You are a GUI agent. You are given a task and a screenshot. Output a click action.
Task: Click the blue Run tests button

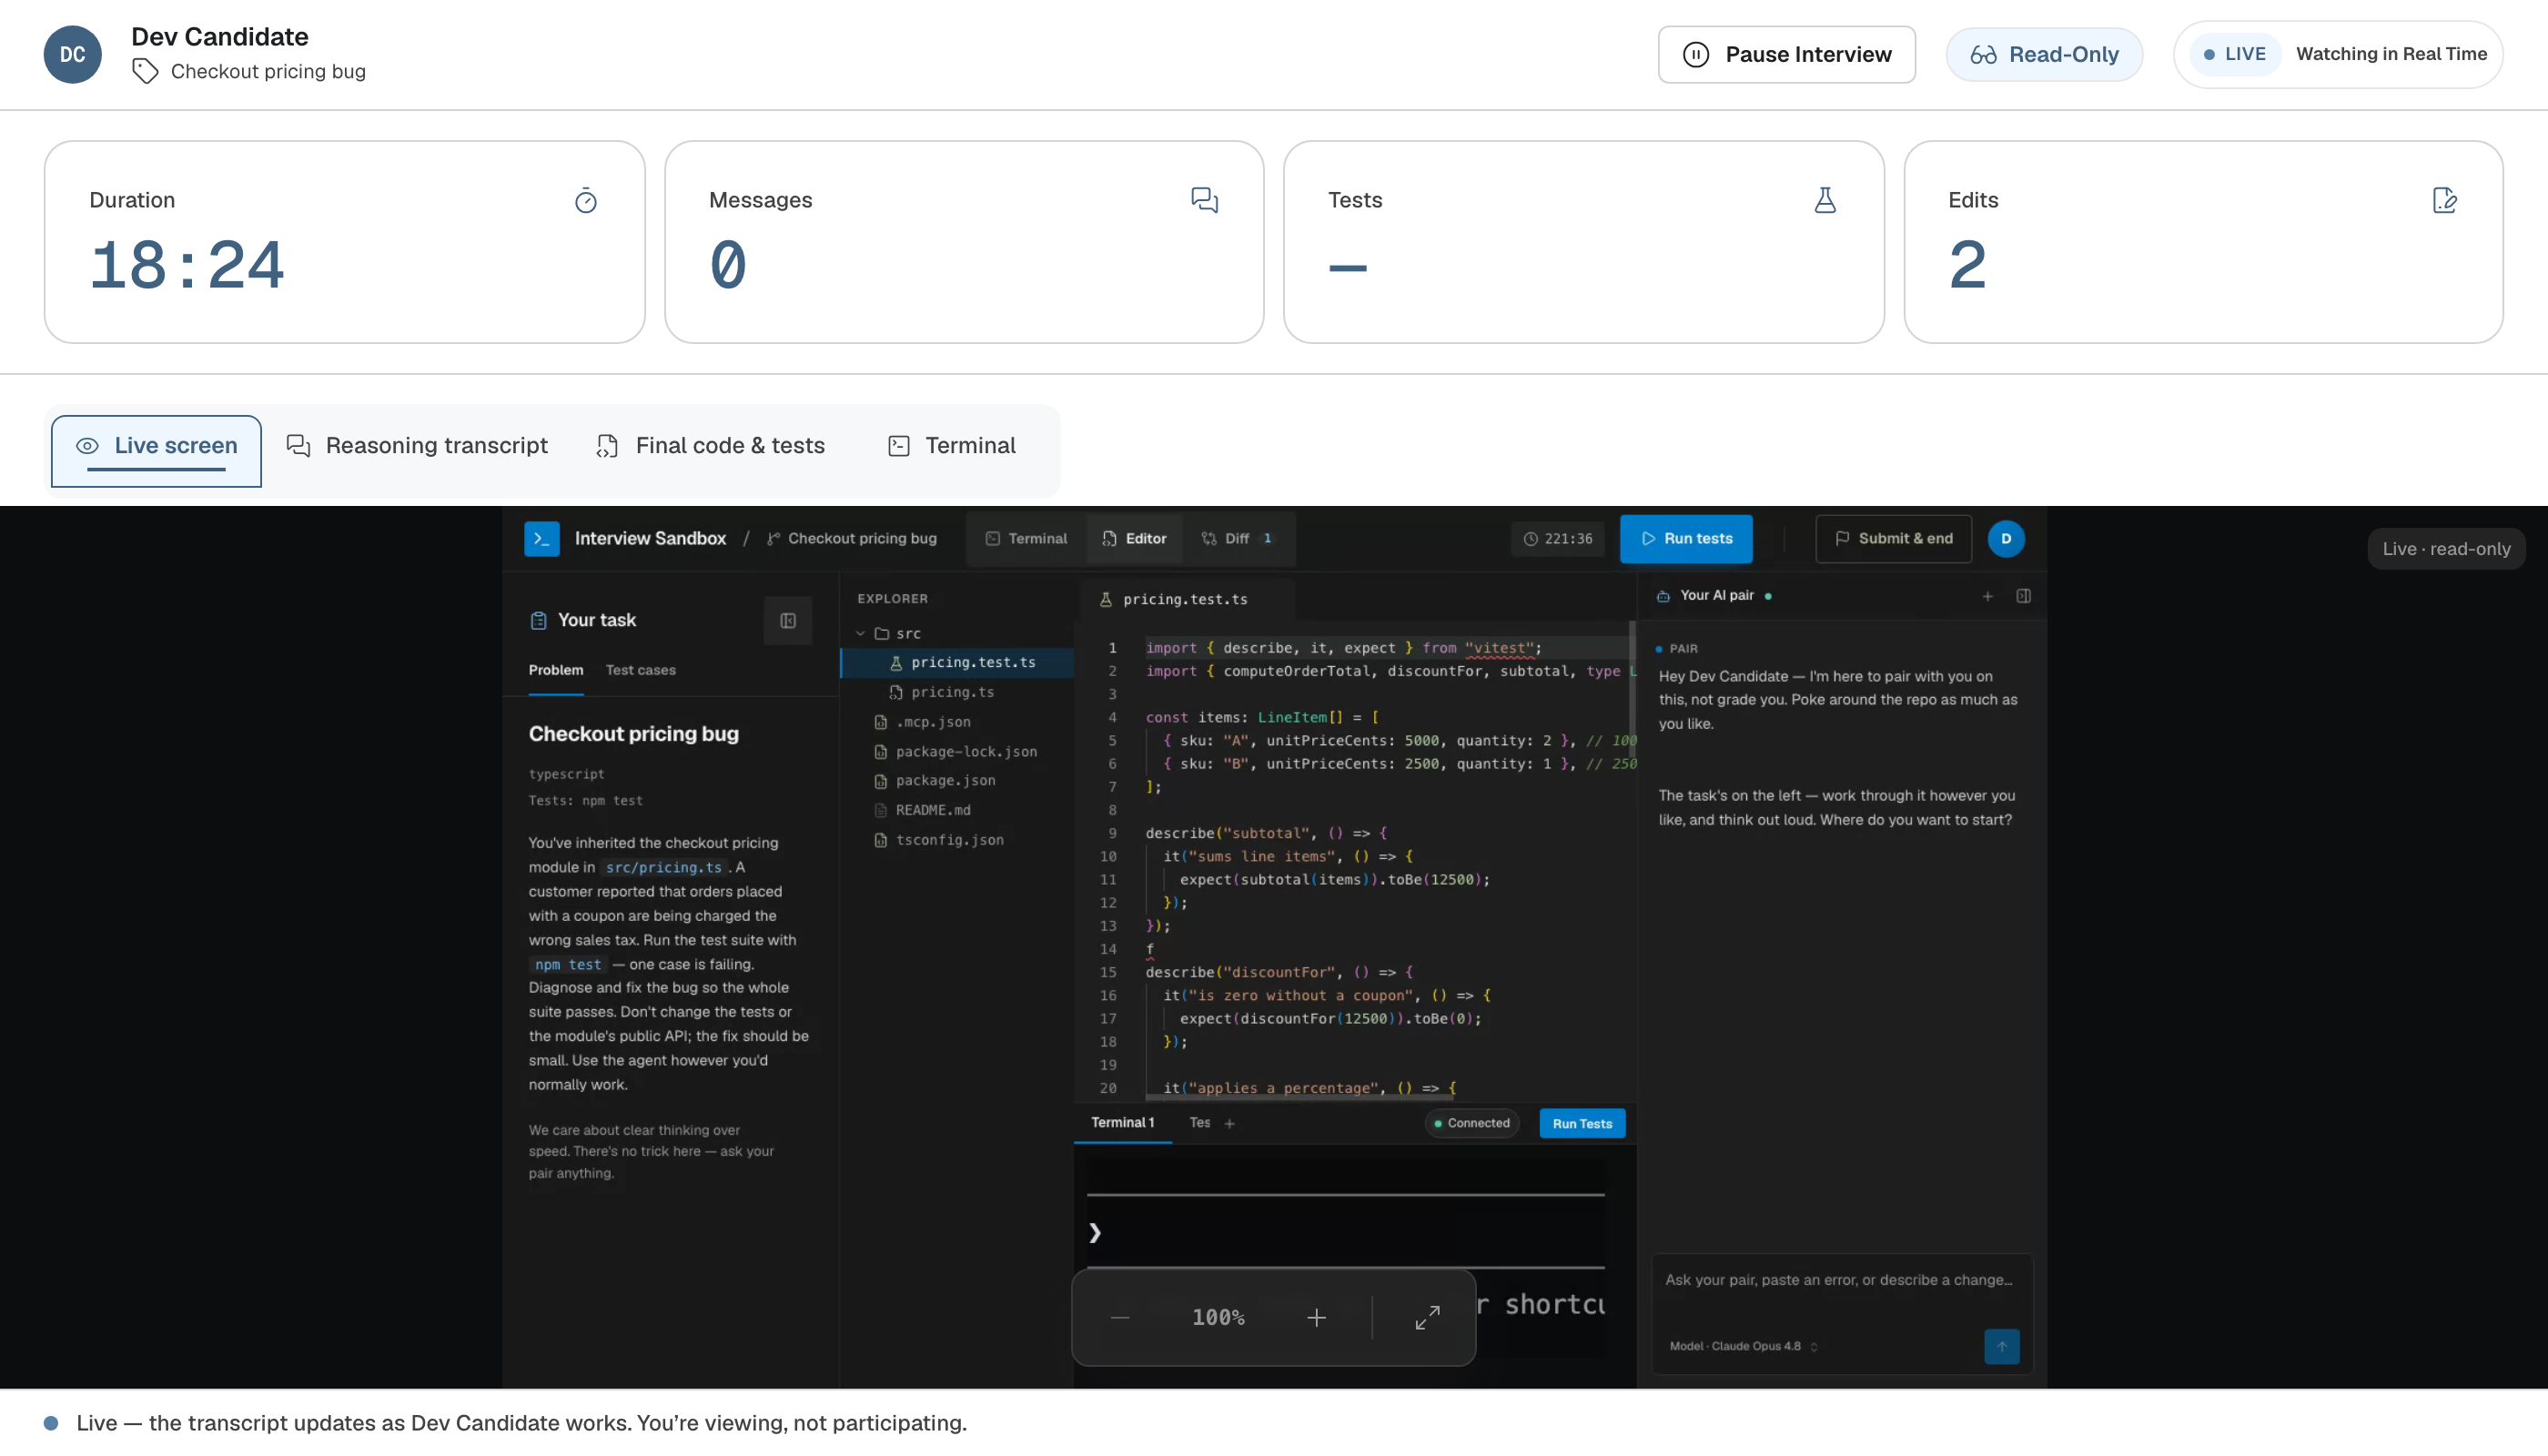tap(1686, 539)
